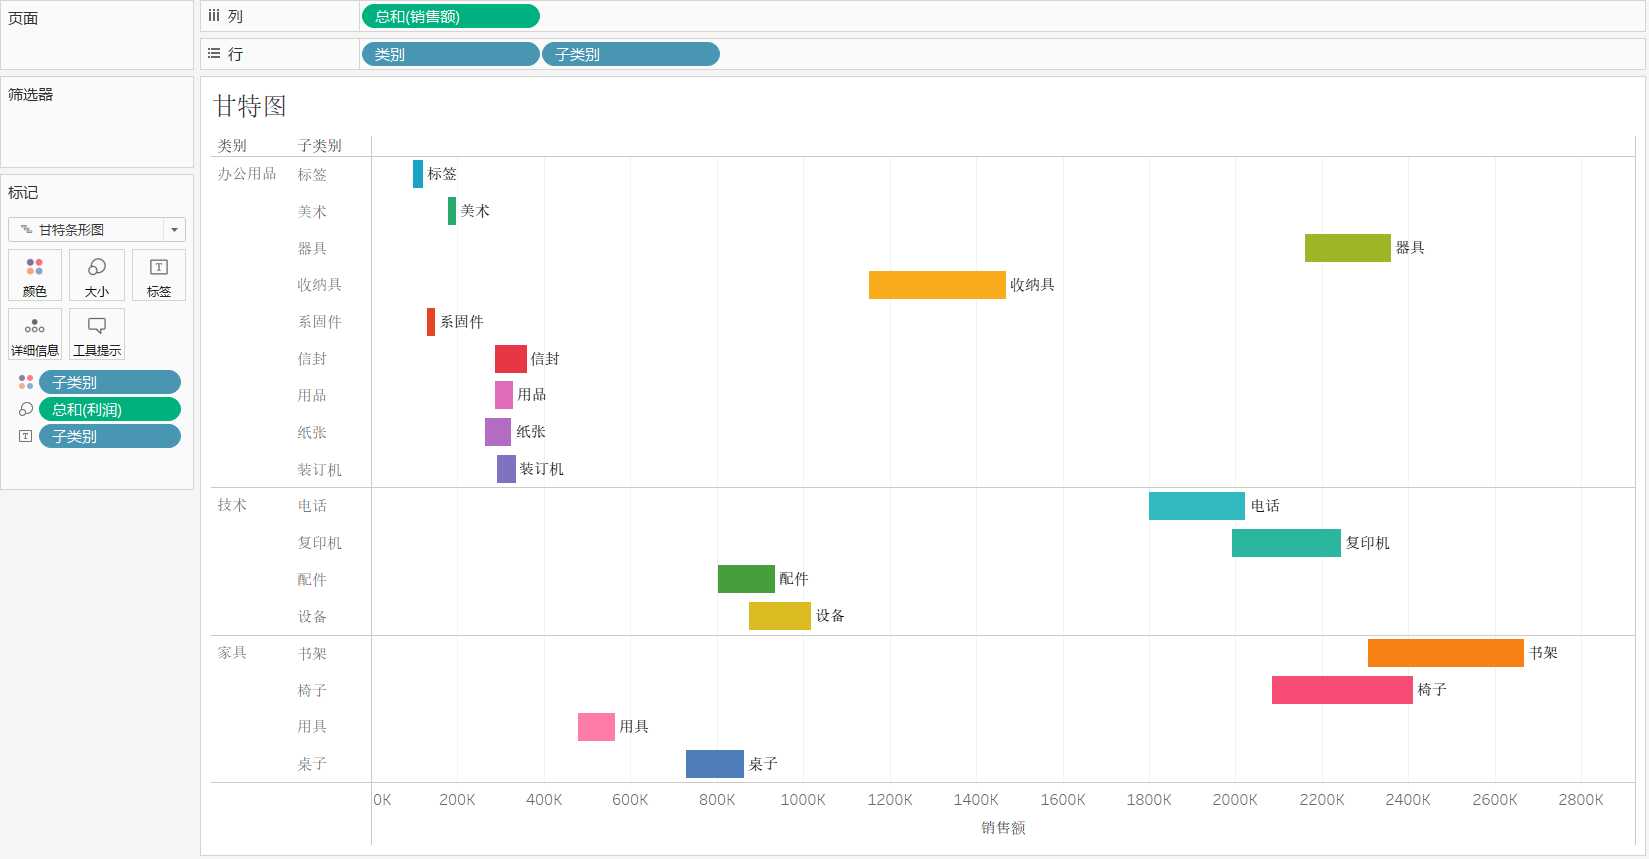Select the 用具 light pink Gantt bar
This screenshot has height=859, width=1649.
click(x=596, y=727)
